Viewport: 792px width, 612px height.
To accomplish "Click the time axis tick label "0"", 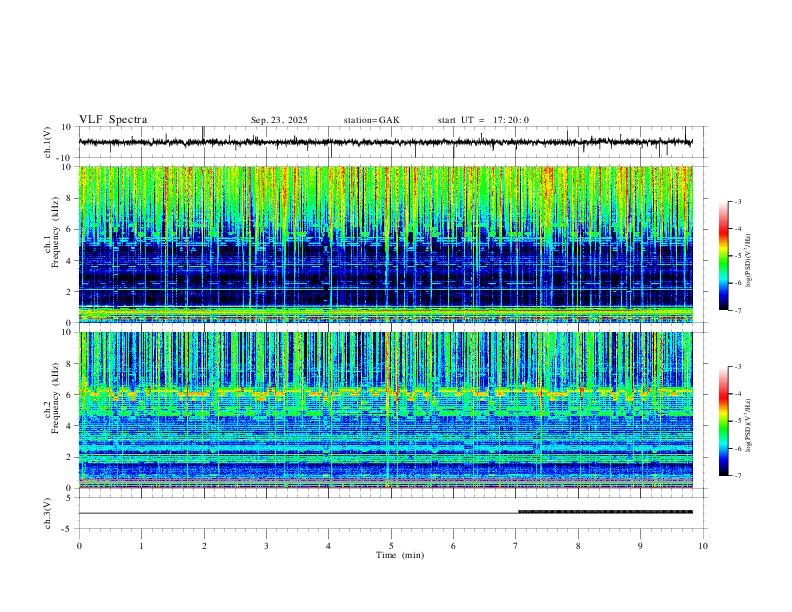I will (79, 546).
